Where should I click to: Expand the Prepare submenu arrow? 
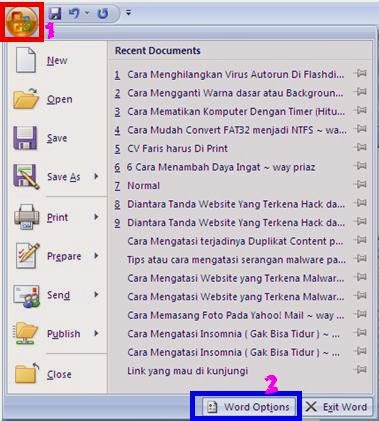point(96,256)
